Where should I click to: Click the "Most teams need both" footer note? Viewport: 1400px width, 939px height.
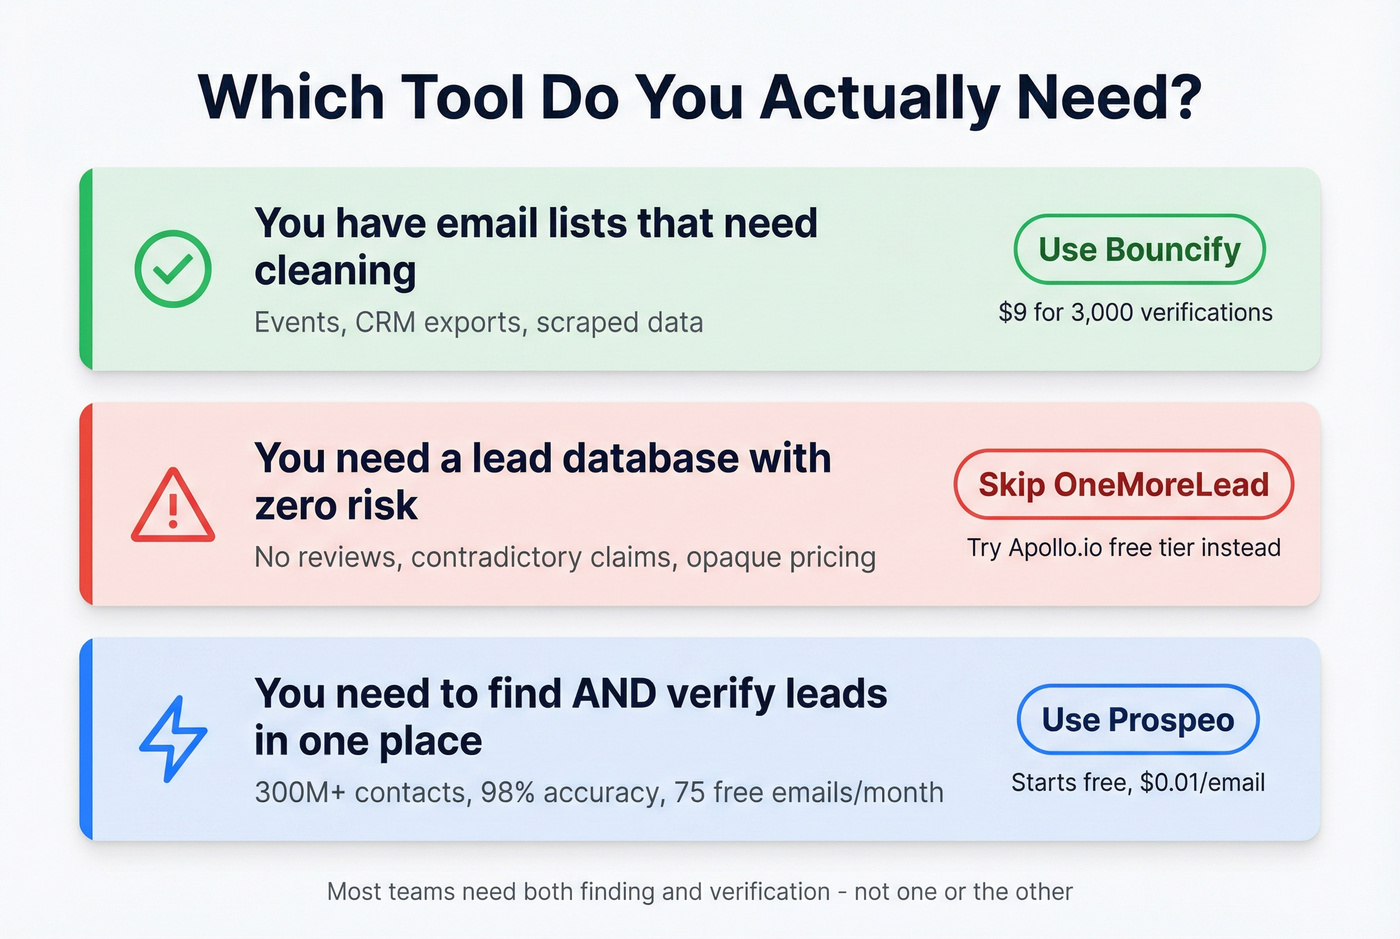point(699,891)
